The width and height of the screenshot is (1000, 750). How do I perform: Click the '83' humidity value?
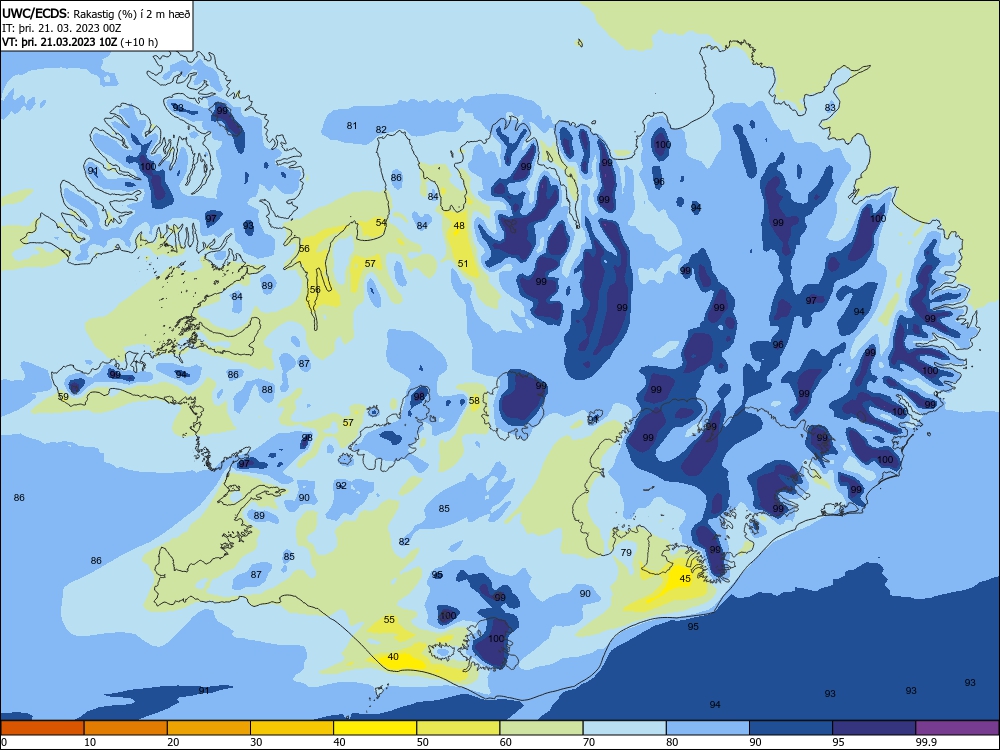click(830, 108)
